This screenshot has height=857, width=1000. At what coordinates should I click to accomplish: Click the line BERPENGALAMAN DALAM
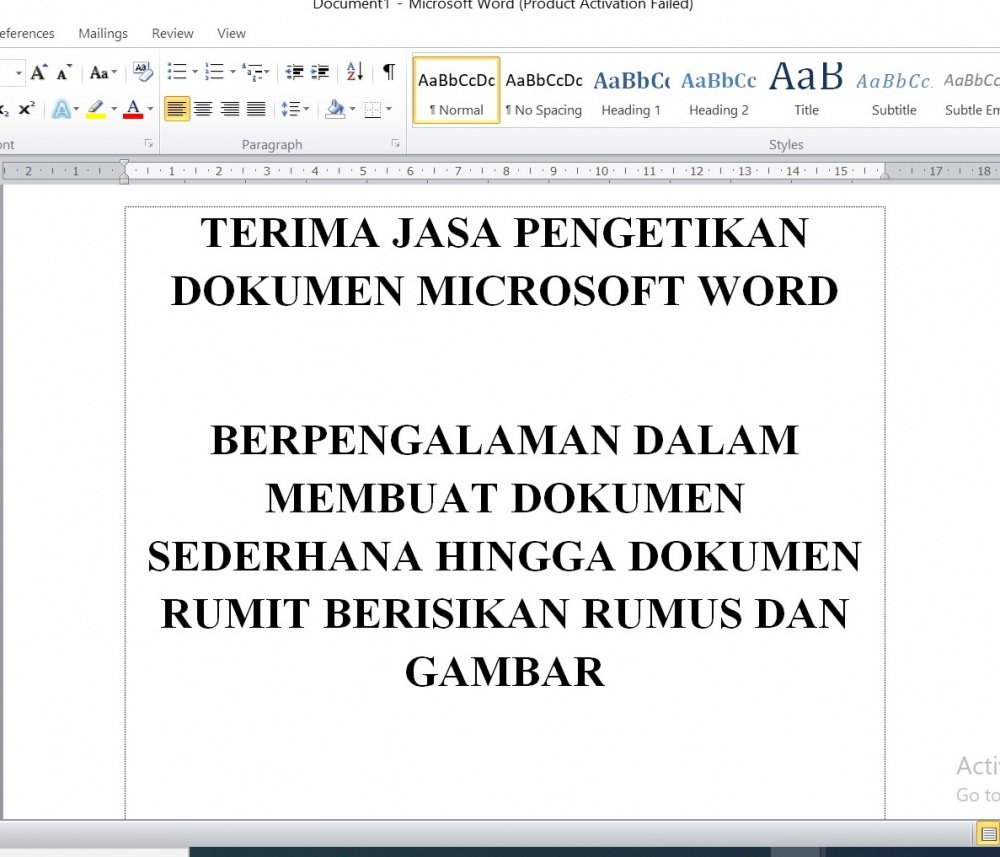pyautogui.click(x=505, y=439)
